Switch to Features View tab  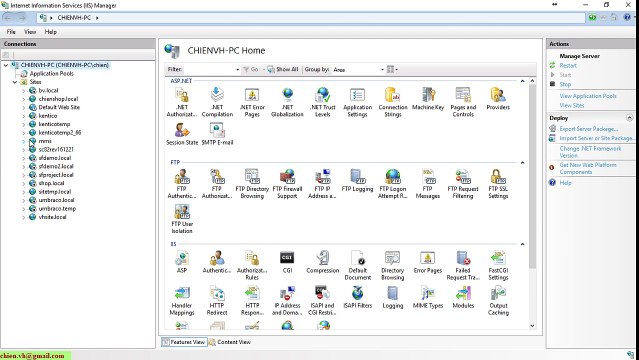point(184,342)
